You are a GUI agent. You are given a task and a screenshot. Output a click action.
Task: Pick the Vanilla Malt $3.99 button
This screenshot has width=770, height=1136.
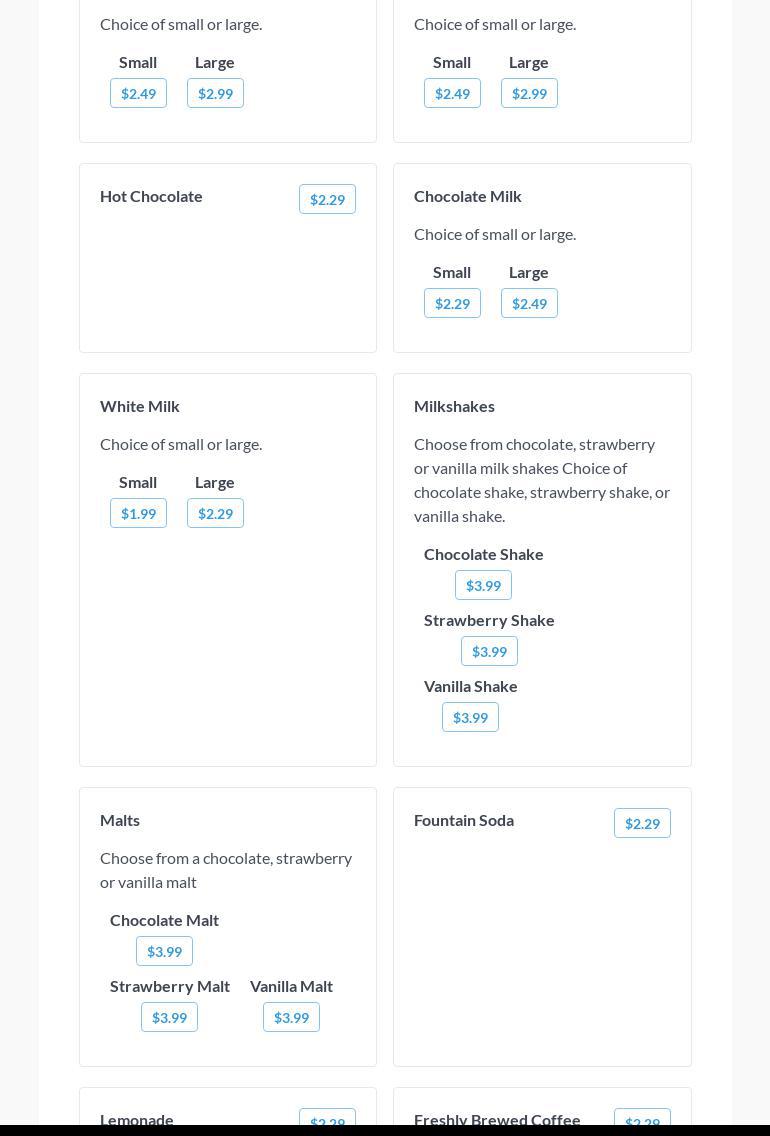[291, 1017]
